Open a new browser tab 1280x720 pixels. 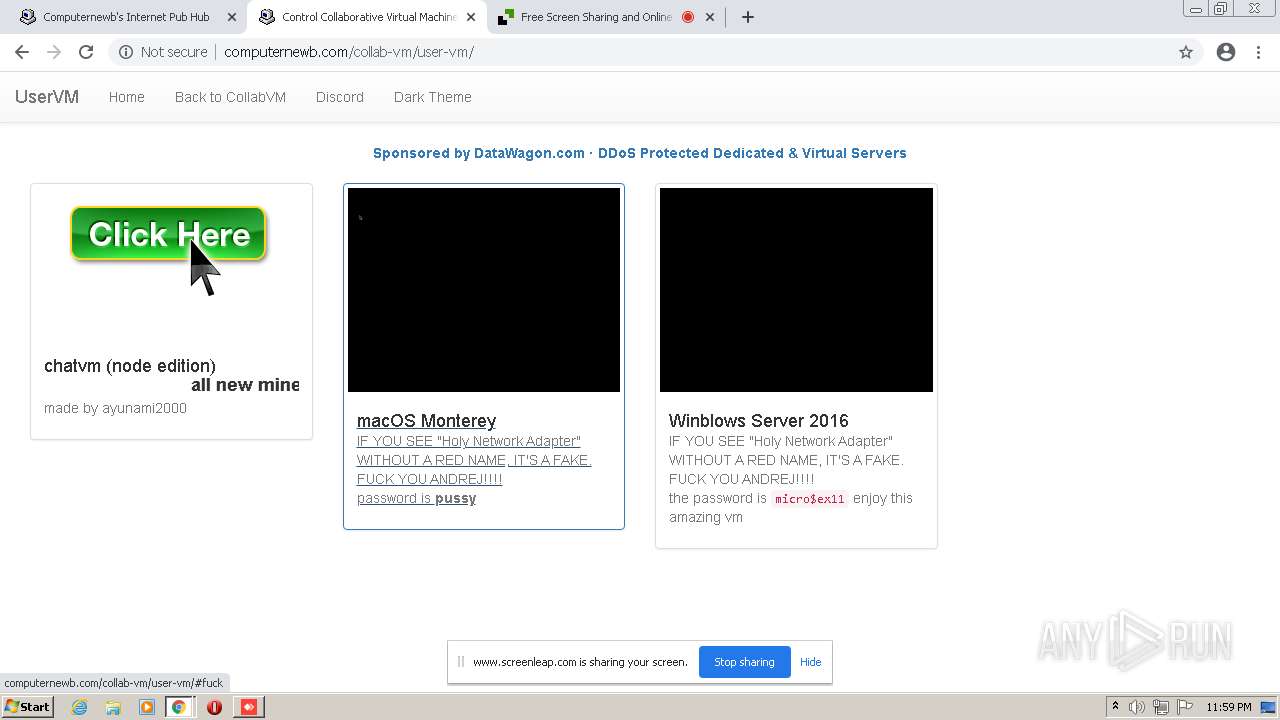click(747, 17)
